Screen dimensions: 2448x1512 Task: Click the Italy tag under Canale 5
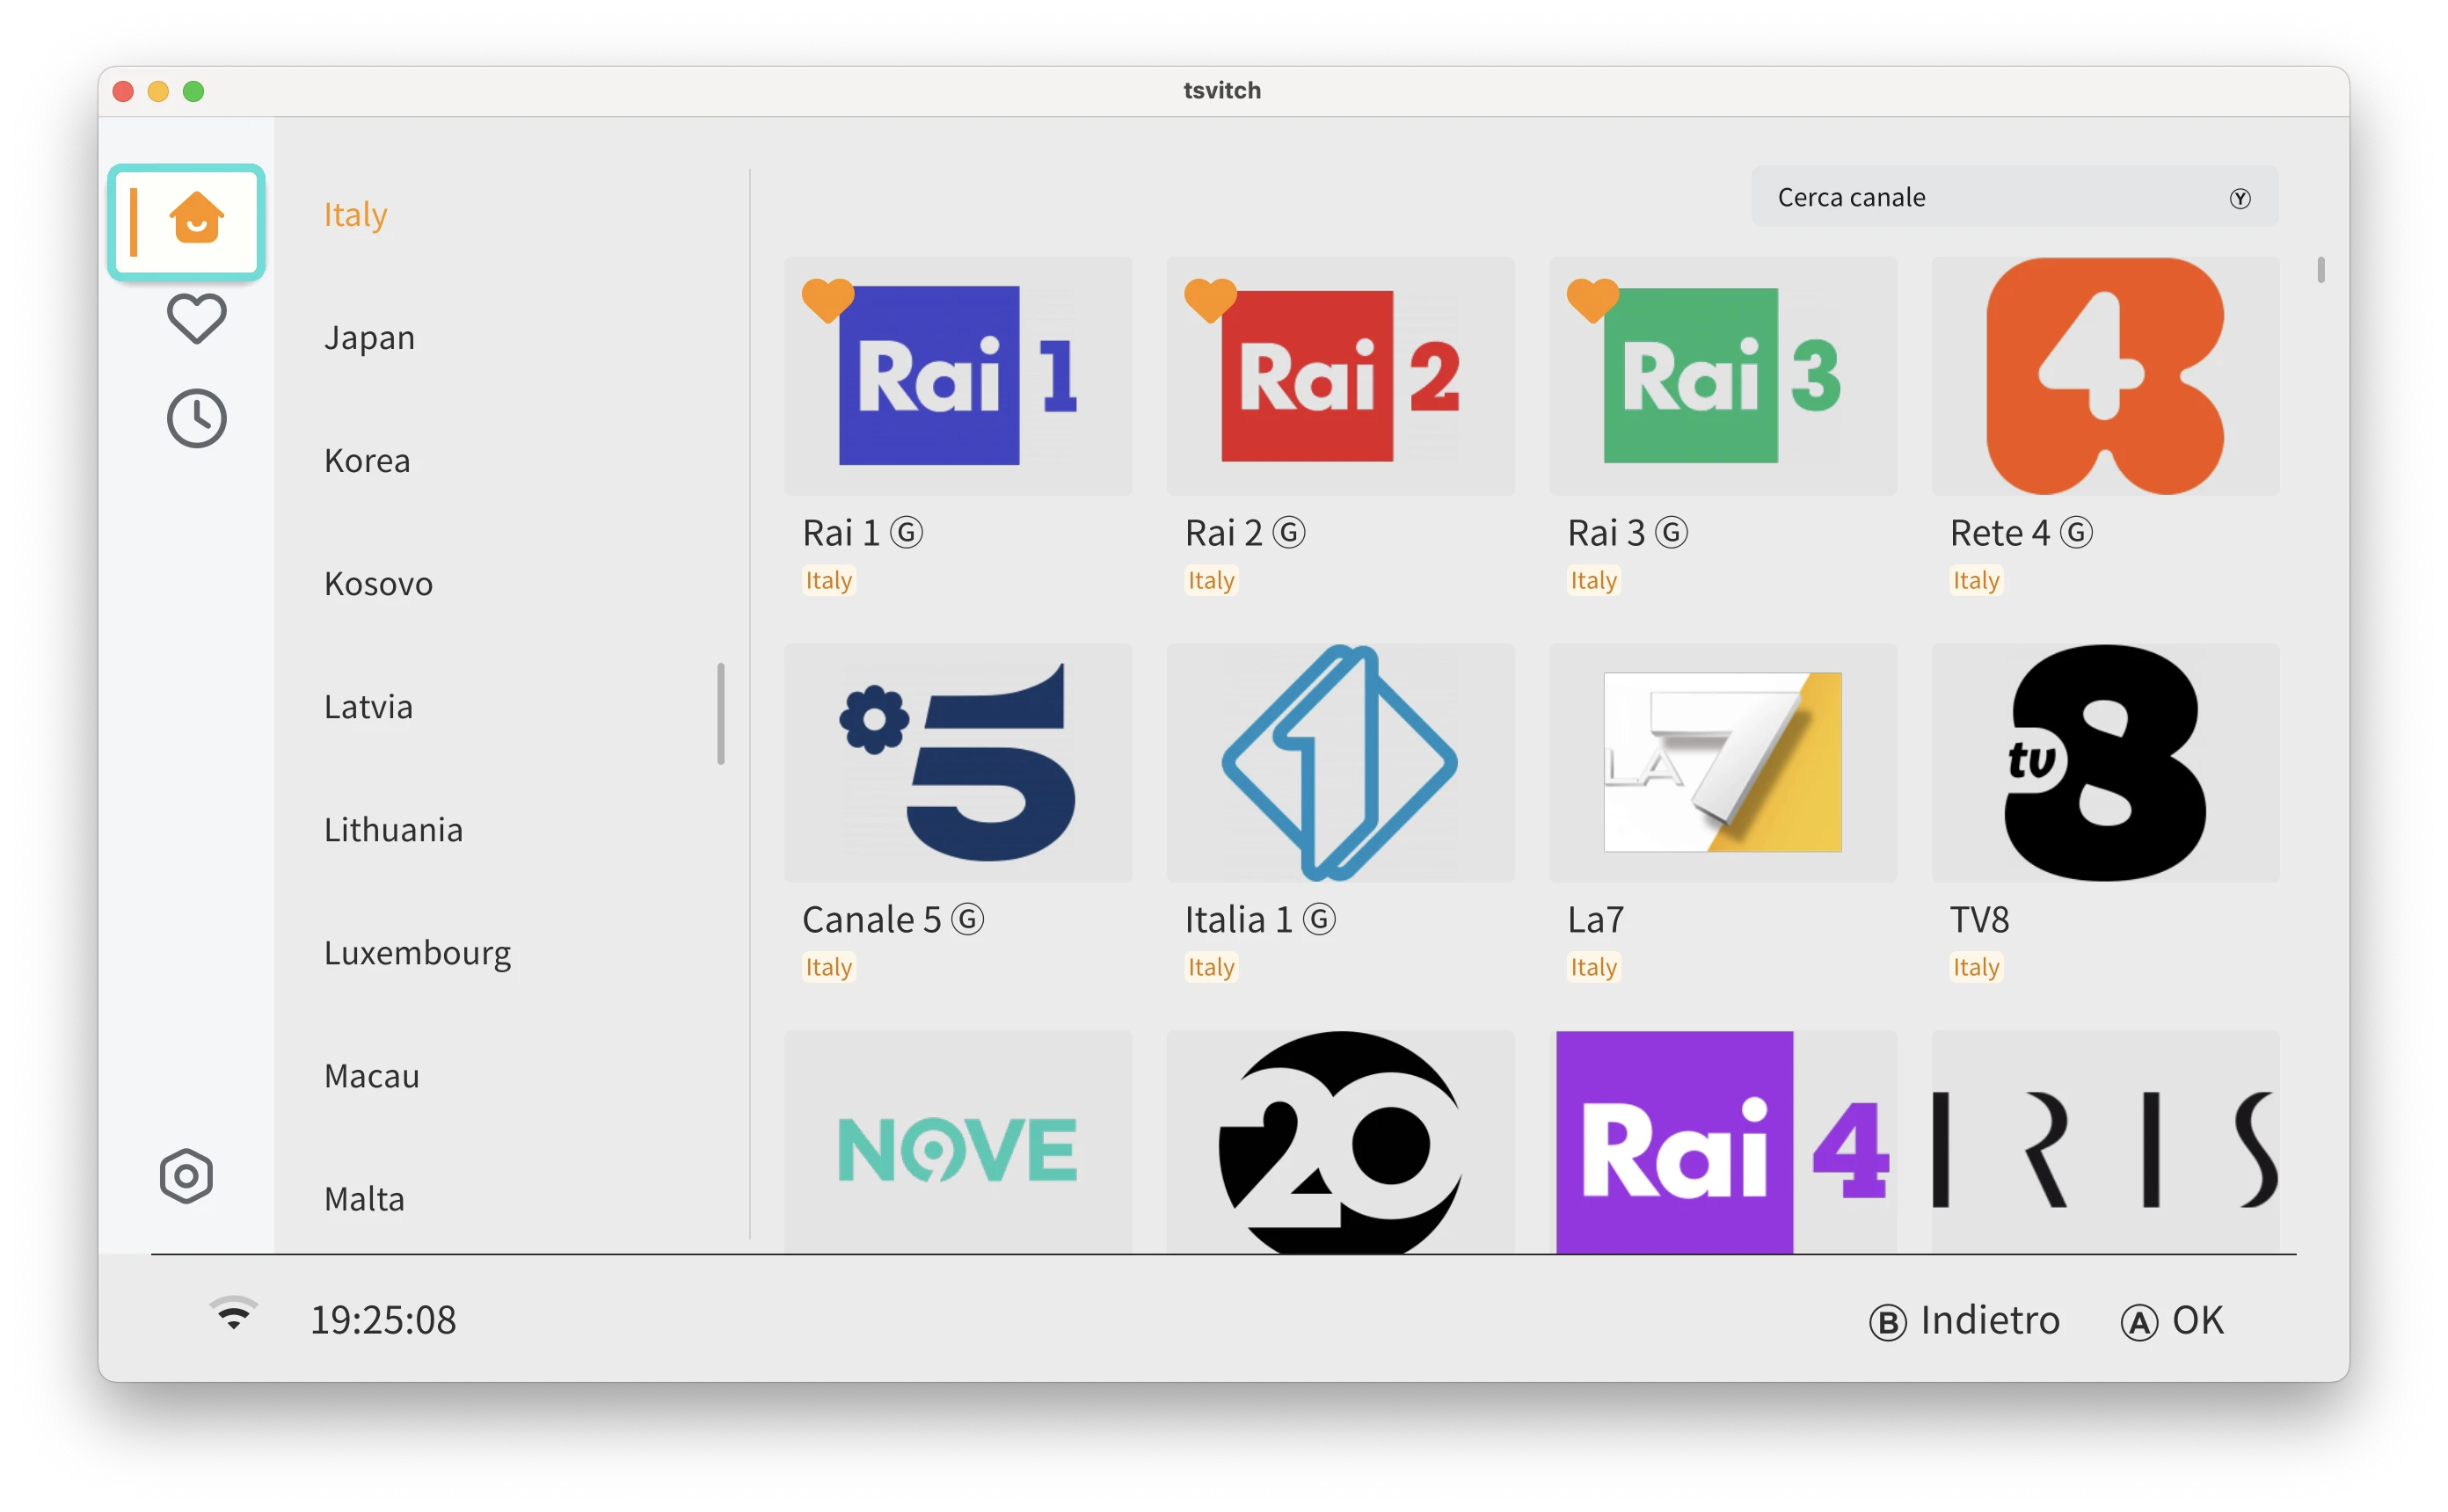(x=828, y=966)
